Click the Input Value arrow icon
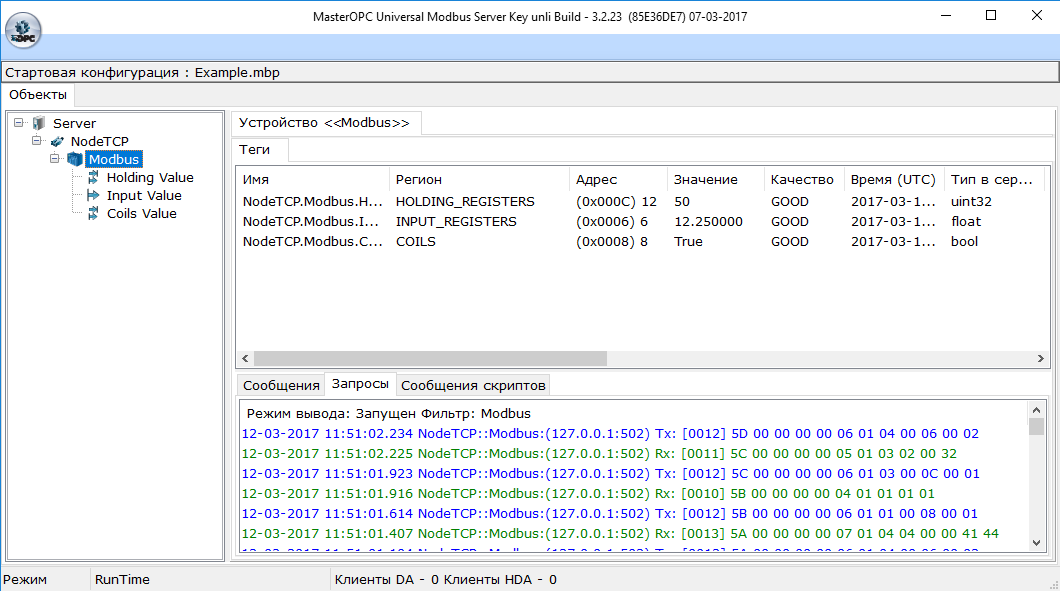The width and height of the screenshot is (1060, 591). tap(93, 195)
